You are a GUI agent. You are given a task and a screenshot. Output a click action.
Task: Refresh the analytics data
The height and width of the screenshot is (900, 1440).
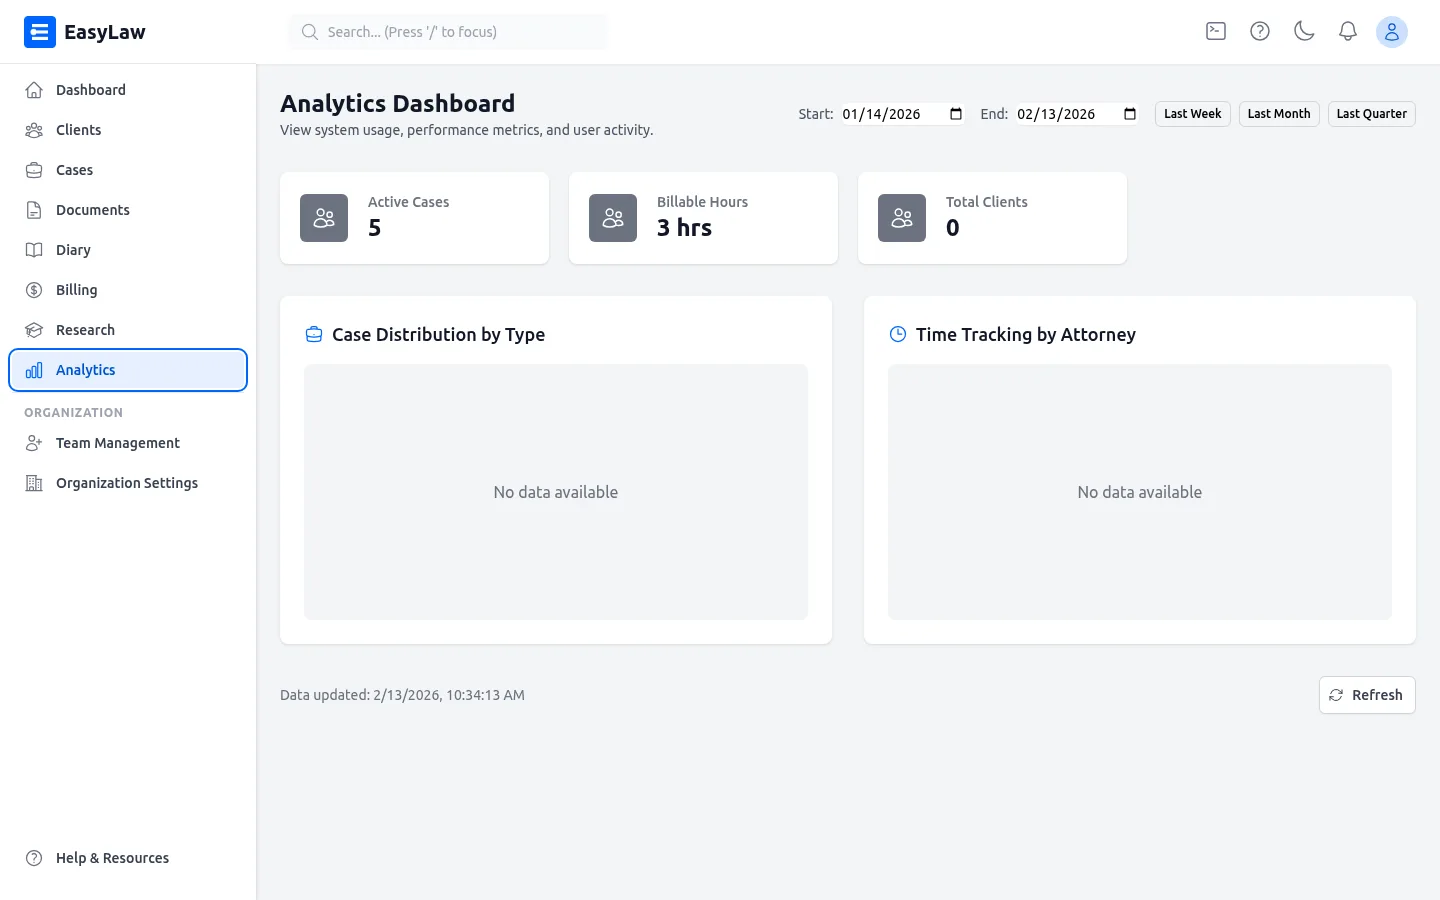(x=1367, y=695)
